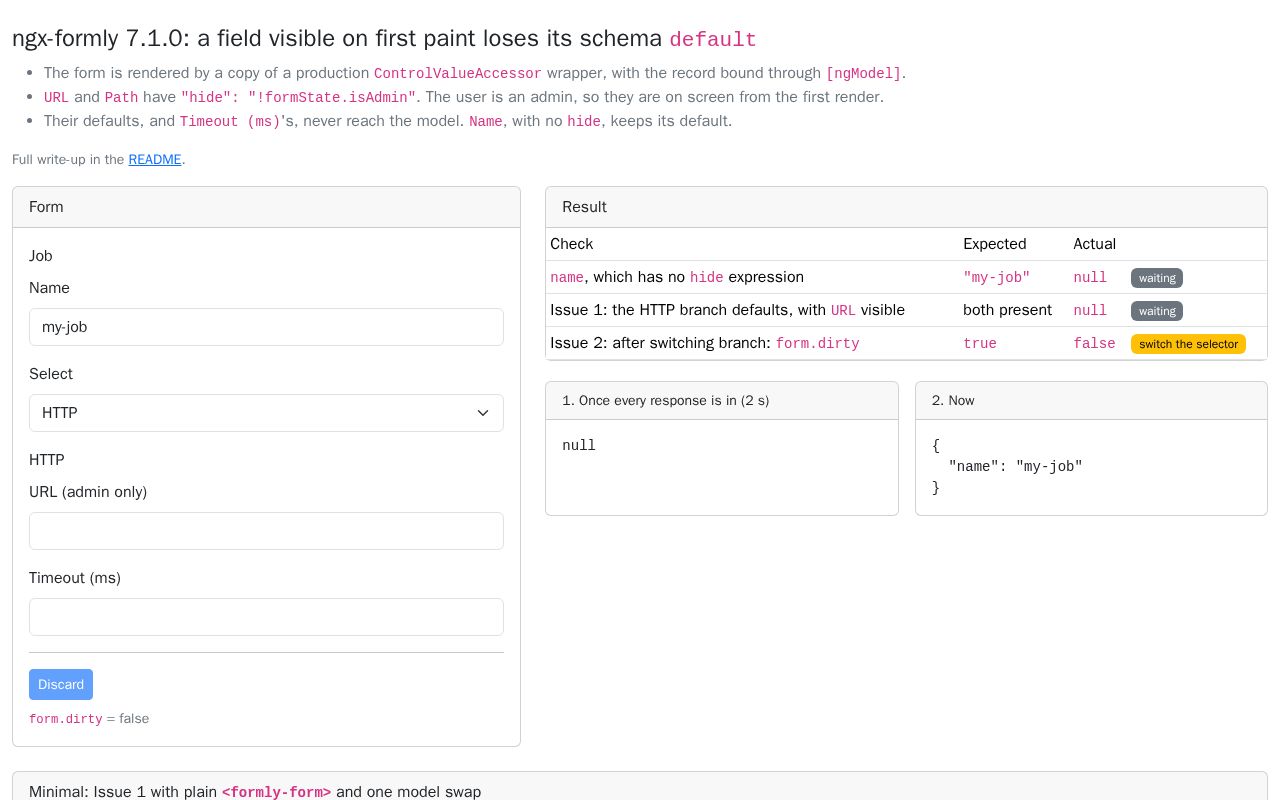Click the page heading about ngx-formly 7.1.0
Screen dimensions: 1280x800
tap(384, 38)
